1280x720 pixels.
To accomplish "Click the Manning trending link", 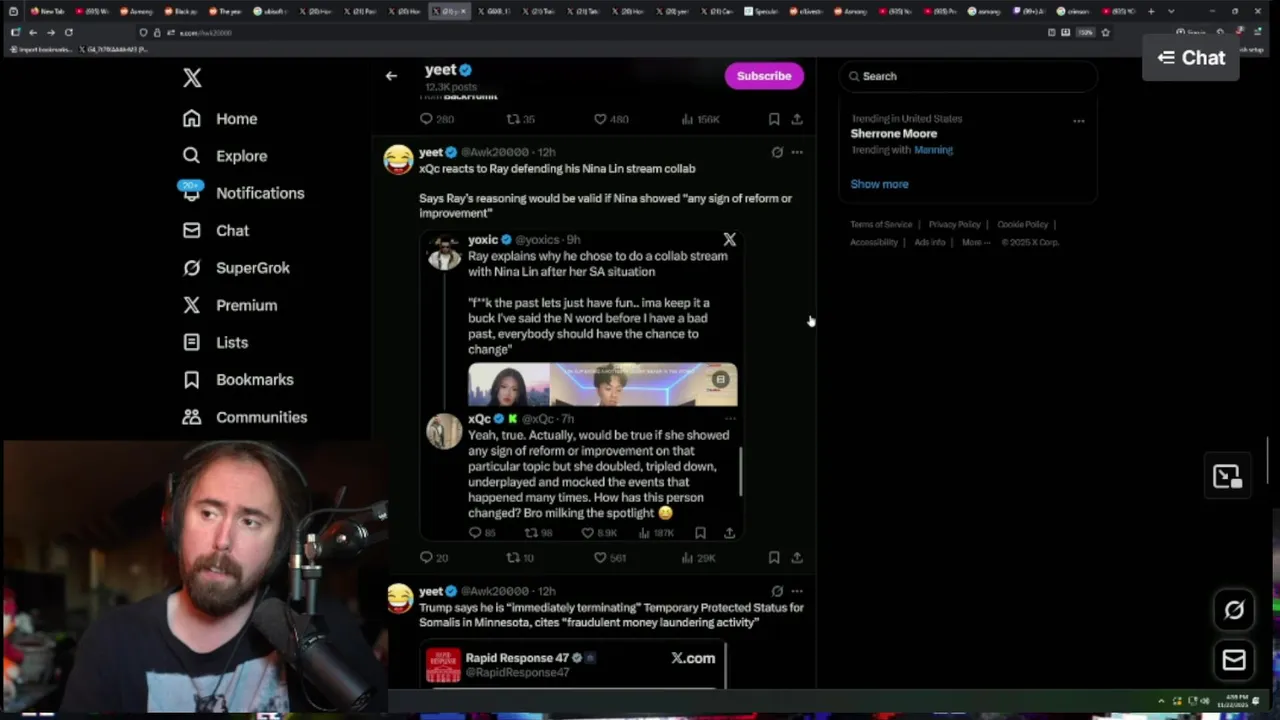I will [x=933, y=150].
